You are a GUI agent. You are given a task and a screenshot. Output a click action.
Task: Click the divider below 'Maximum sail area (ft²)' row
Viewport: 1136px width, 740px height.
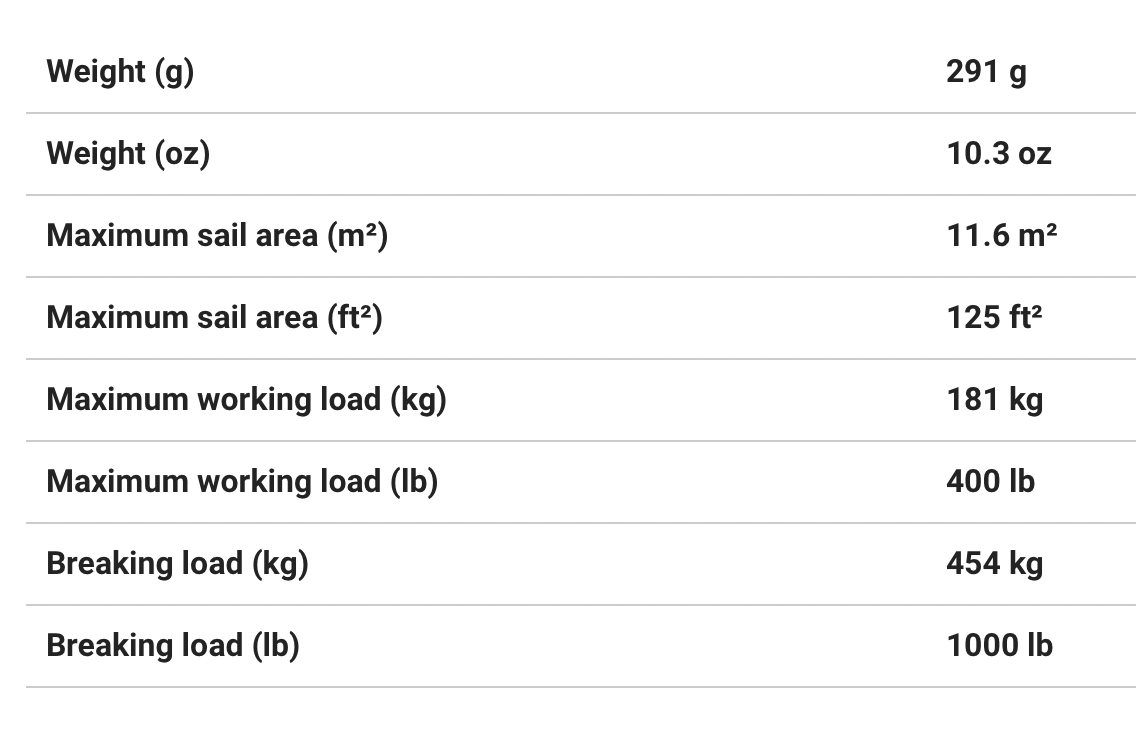(x=580, y=359)
